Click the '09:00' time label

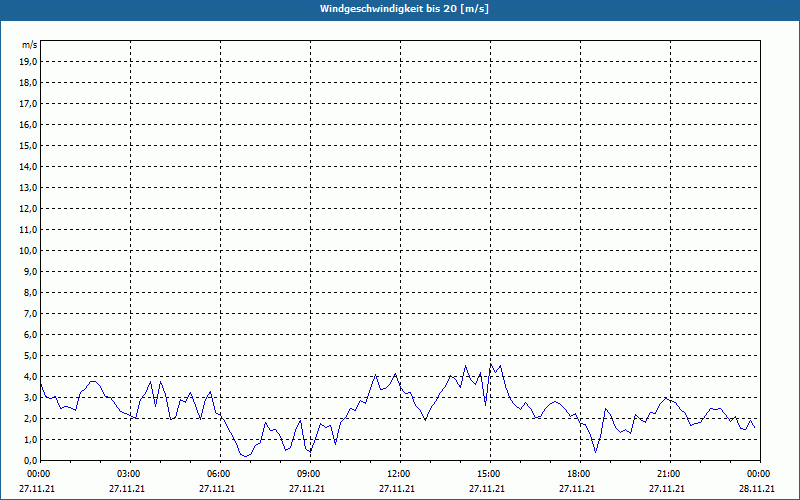click(x=310, y=474)
